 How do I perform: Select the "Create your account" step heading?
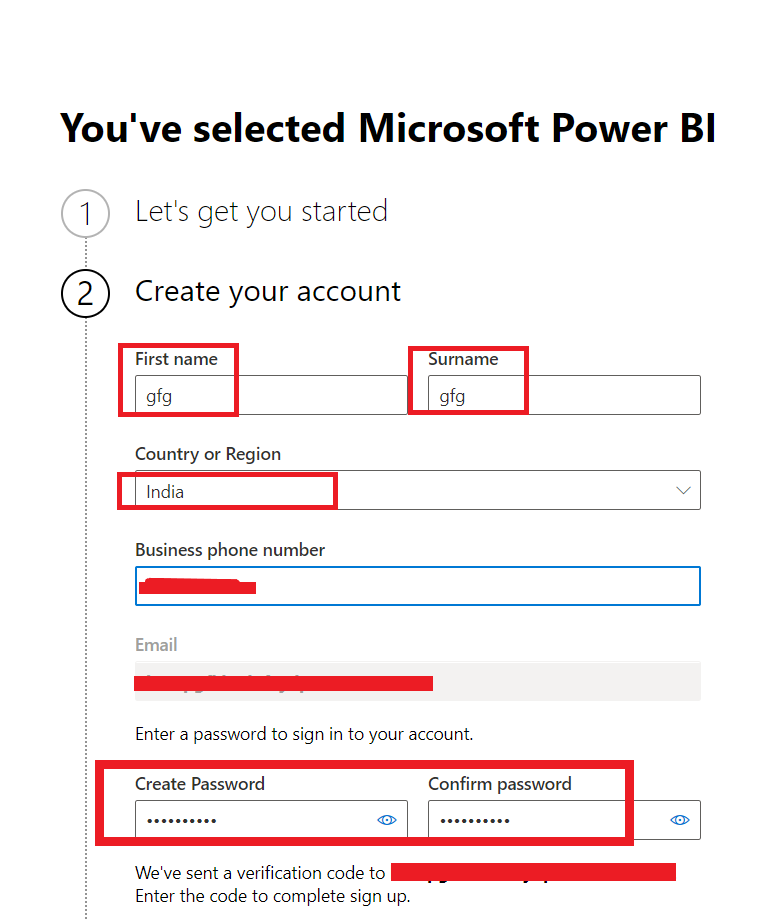[268, 292]
